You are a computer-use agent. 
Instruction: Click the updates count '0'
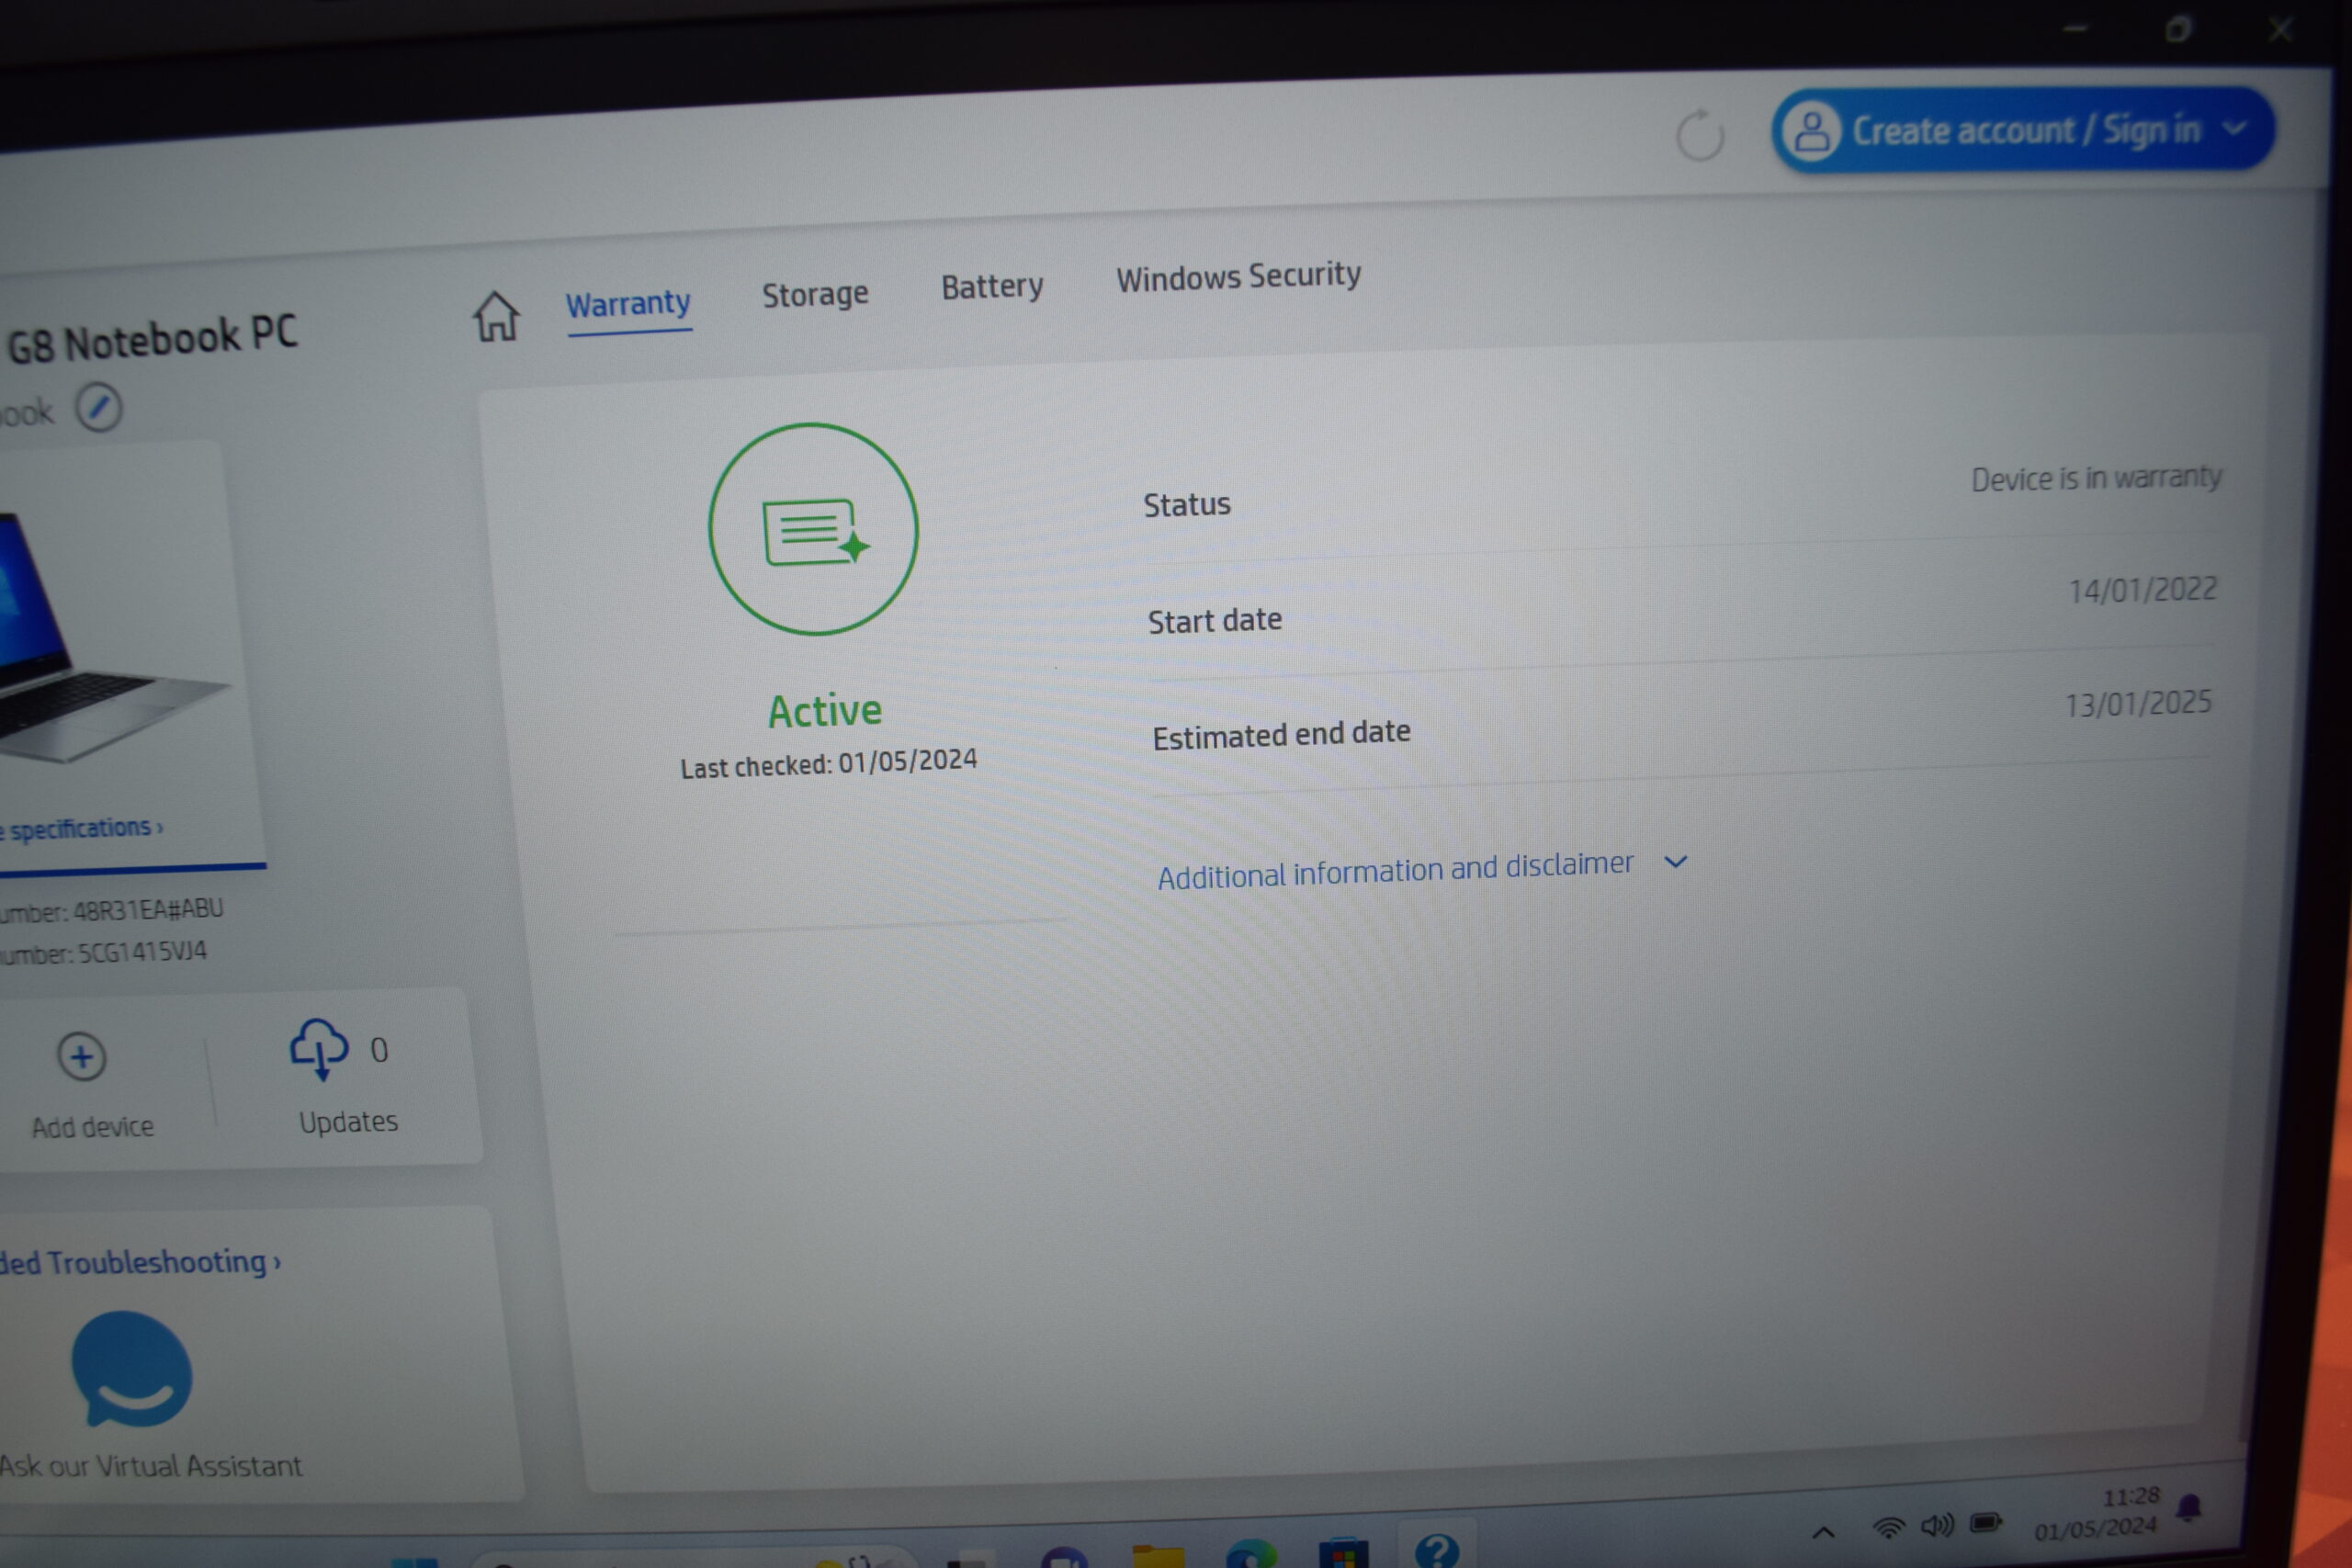point(379,1050)
